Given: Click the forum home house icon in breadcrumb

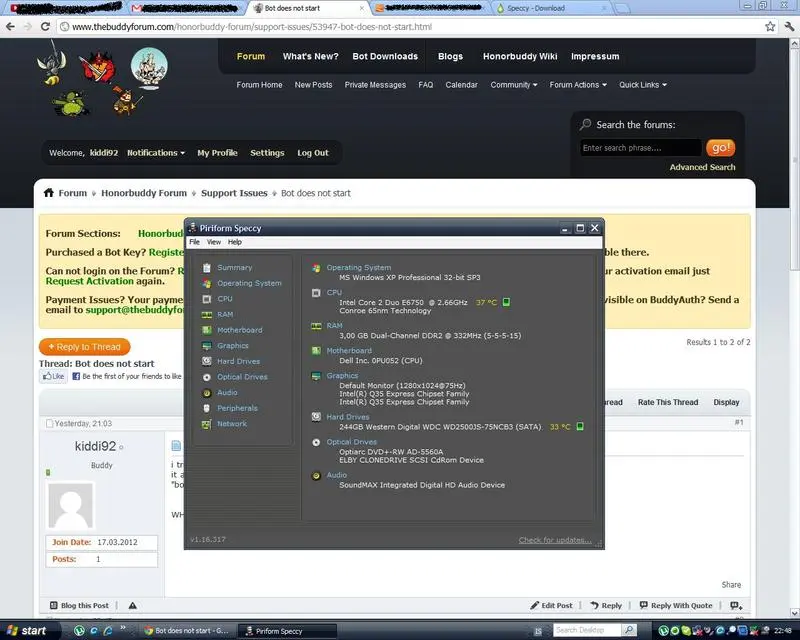Looking at the screenshot, I should tap(48, 193).
